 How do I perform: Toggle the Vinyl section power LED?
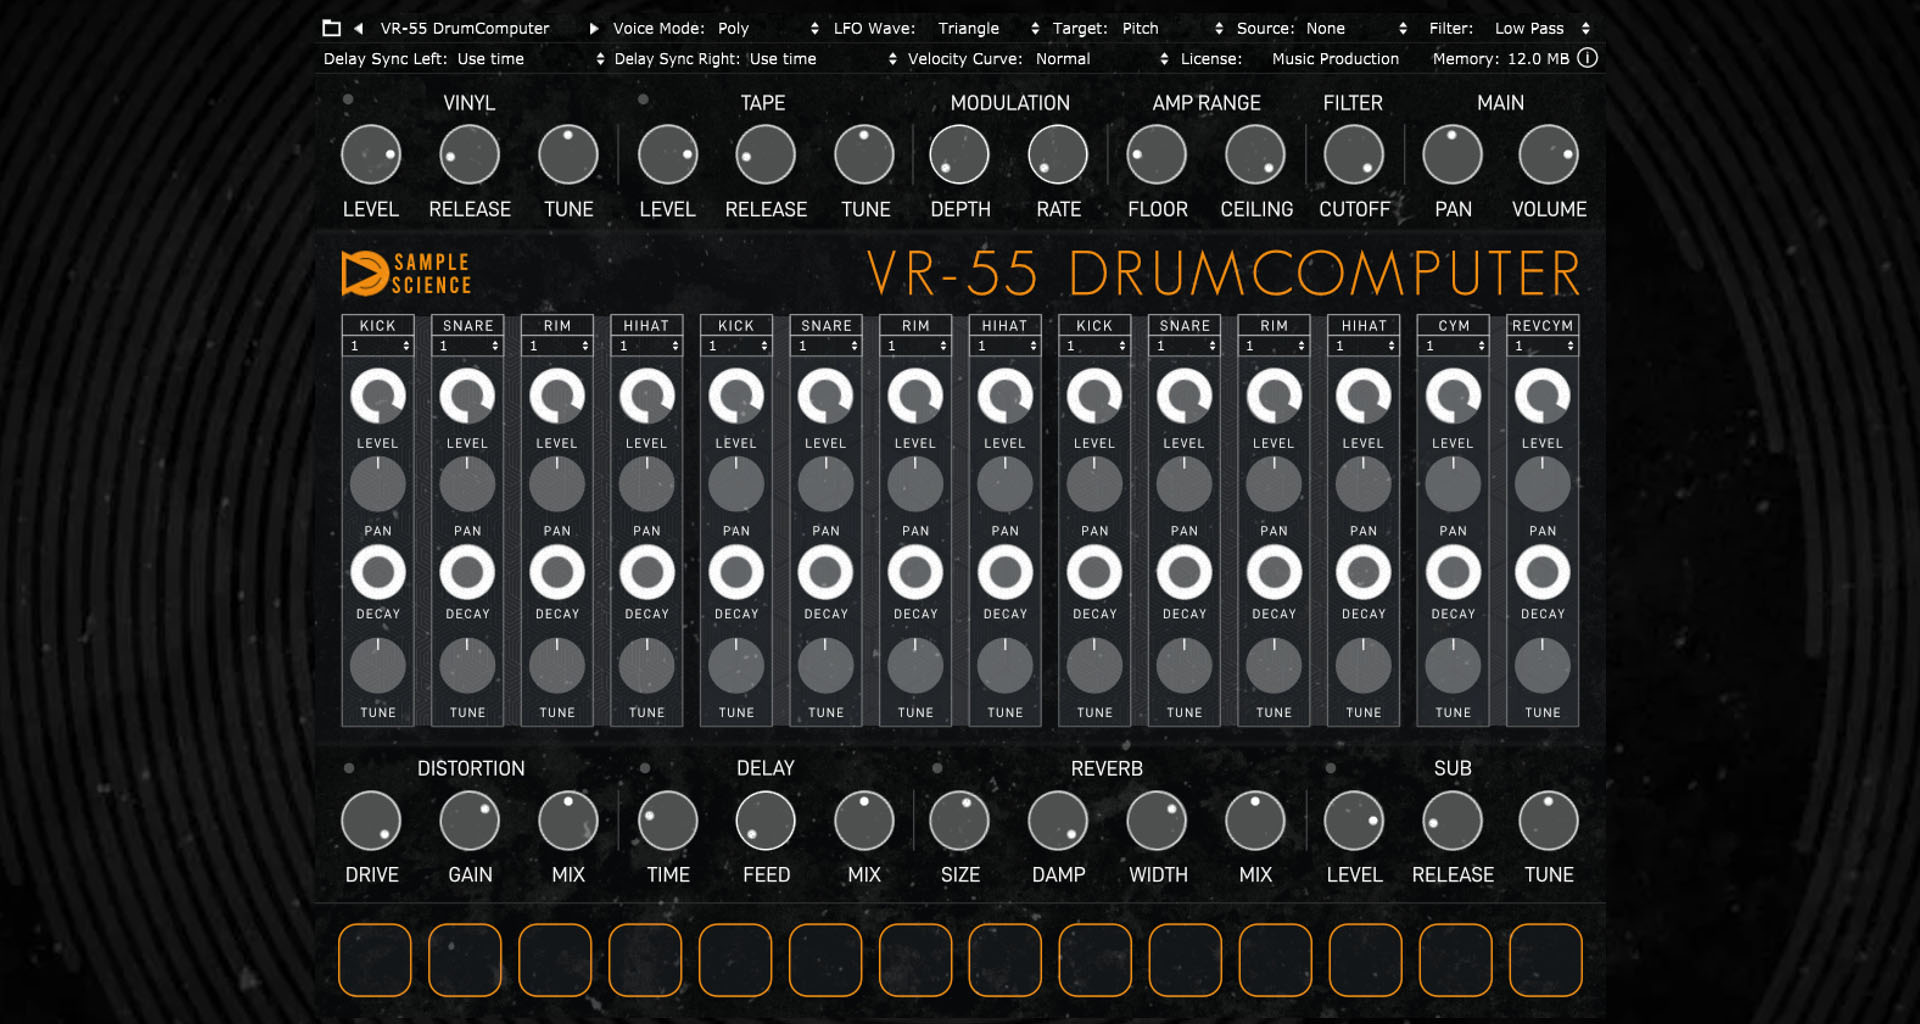coord(348,99)
